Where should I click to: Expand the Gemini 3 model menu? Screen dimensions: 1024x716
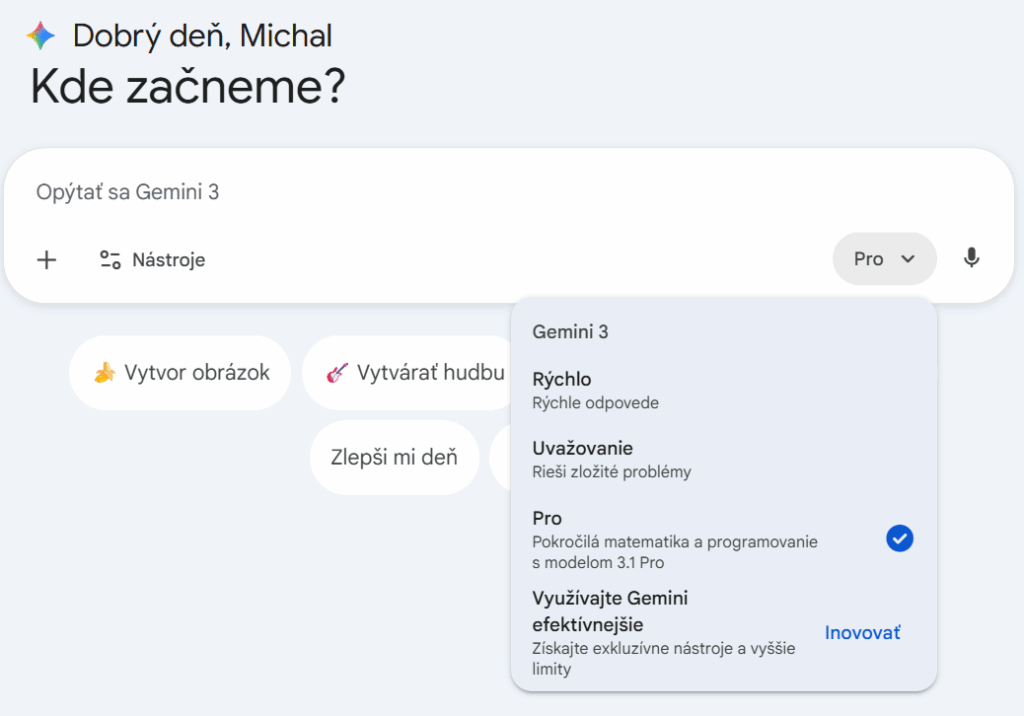click(x=884, y=258)
